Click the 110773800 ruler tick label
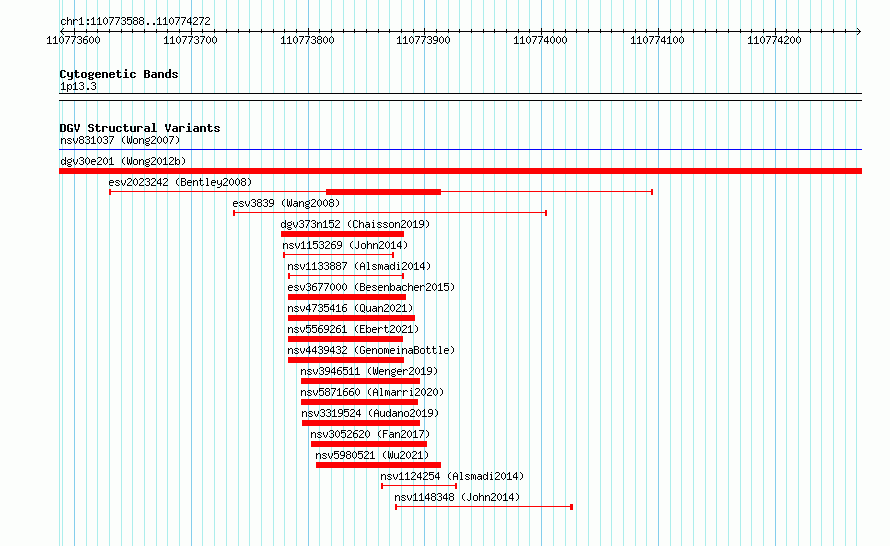Viewport: 890px width, 546px height. pyautogui.click(x=307, y=40)
